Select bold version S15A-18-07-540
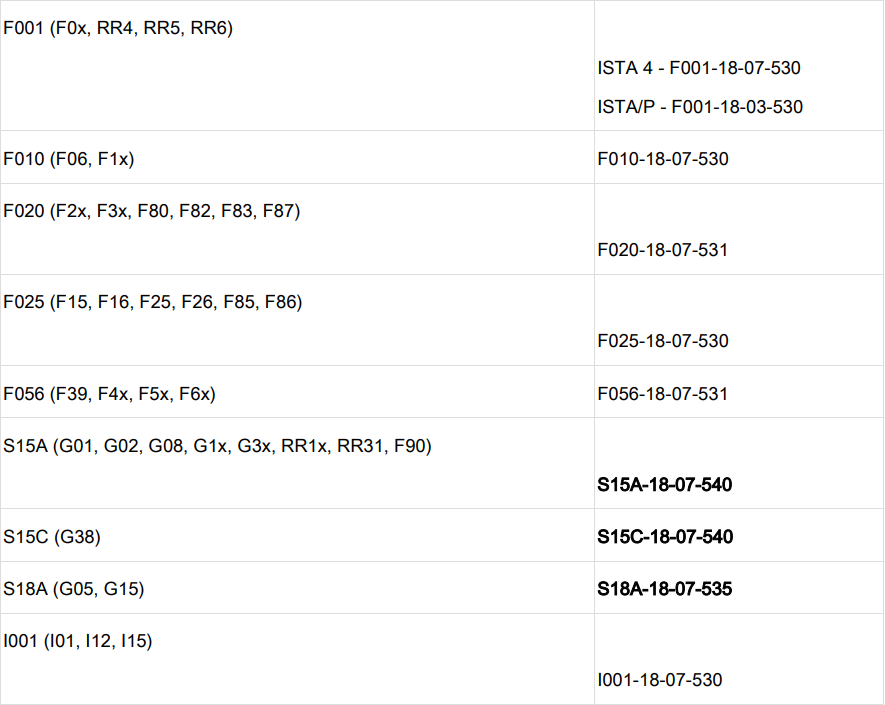Viewport: 885px width, 705px height. (x=665, y=485)
